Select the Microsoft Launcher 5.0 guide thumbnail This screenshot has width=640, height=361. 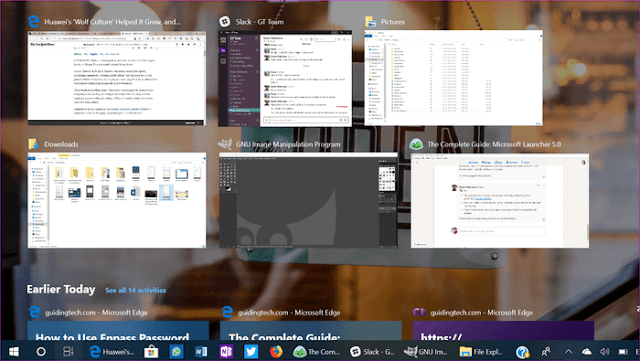click(x=500, y=201)
